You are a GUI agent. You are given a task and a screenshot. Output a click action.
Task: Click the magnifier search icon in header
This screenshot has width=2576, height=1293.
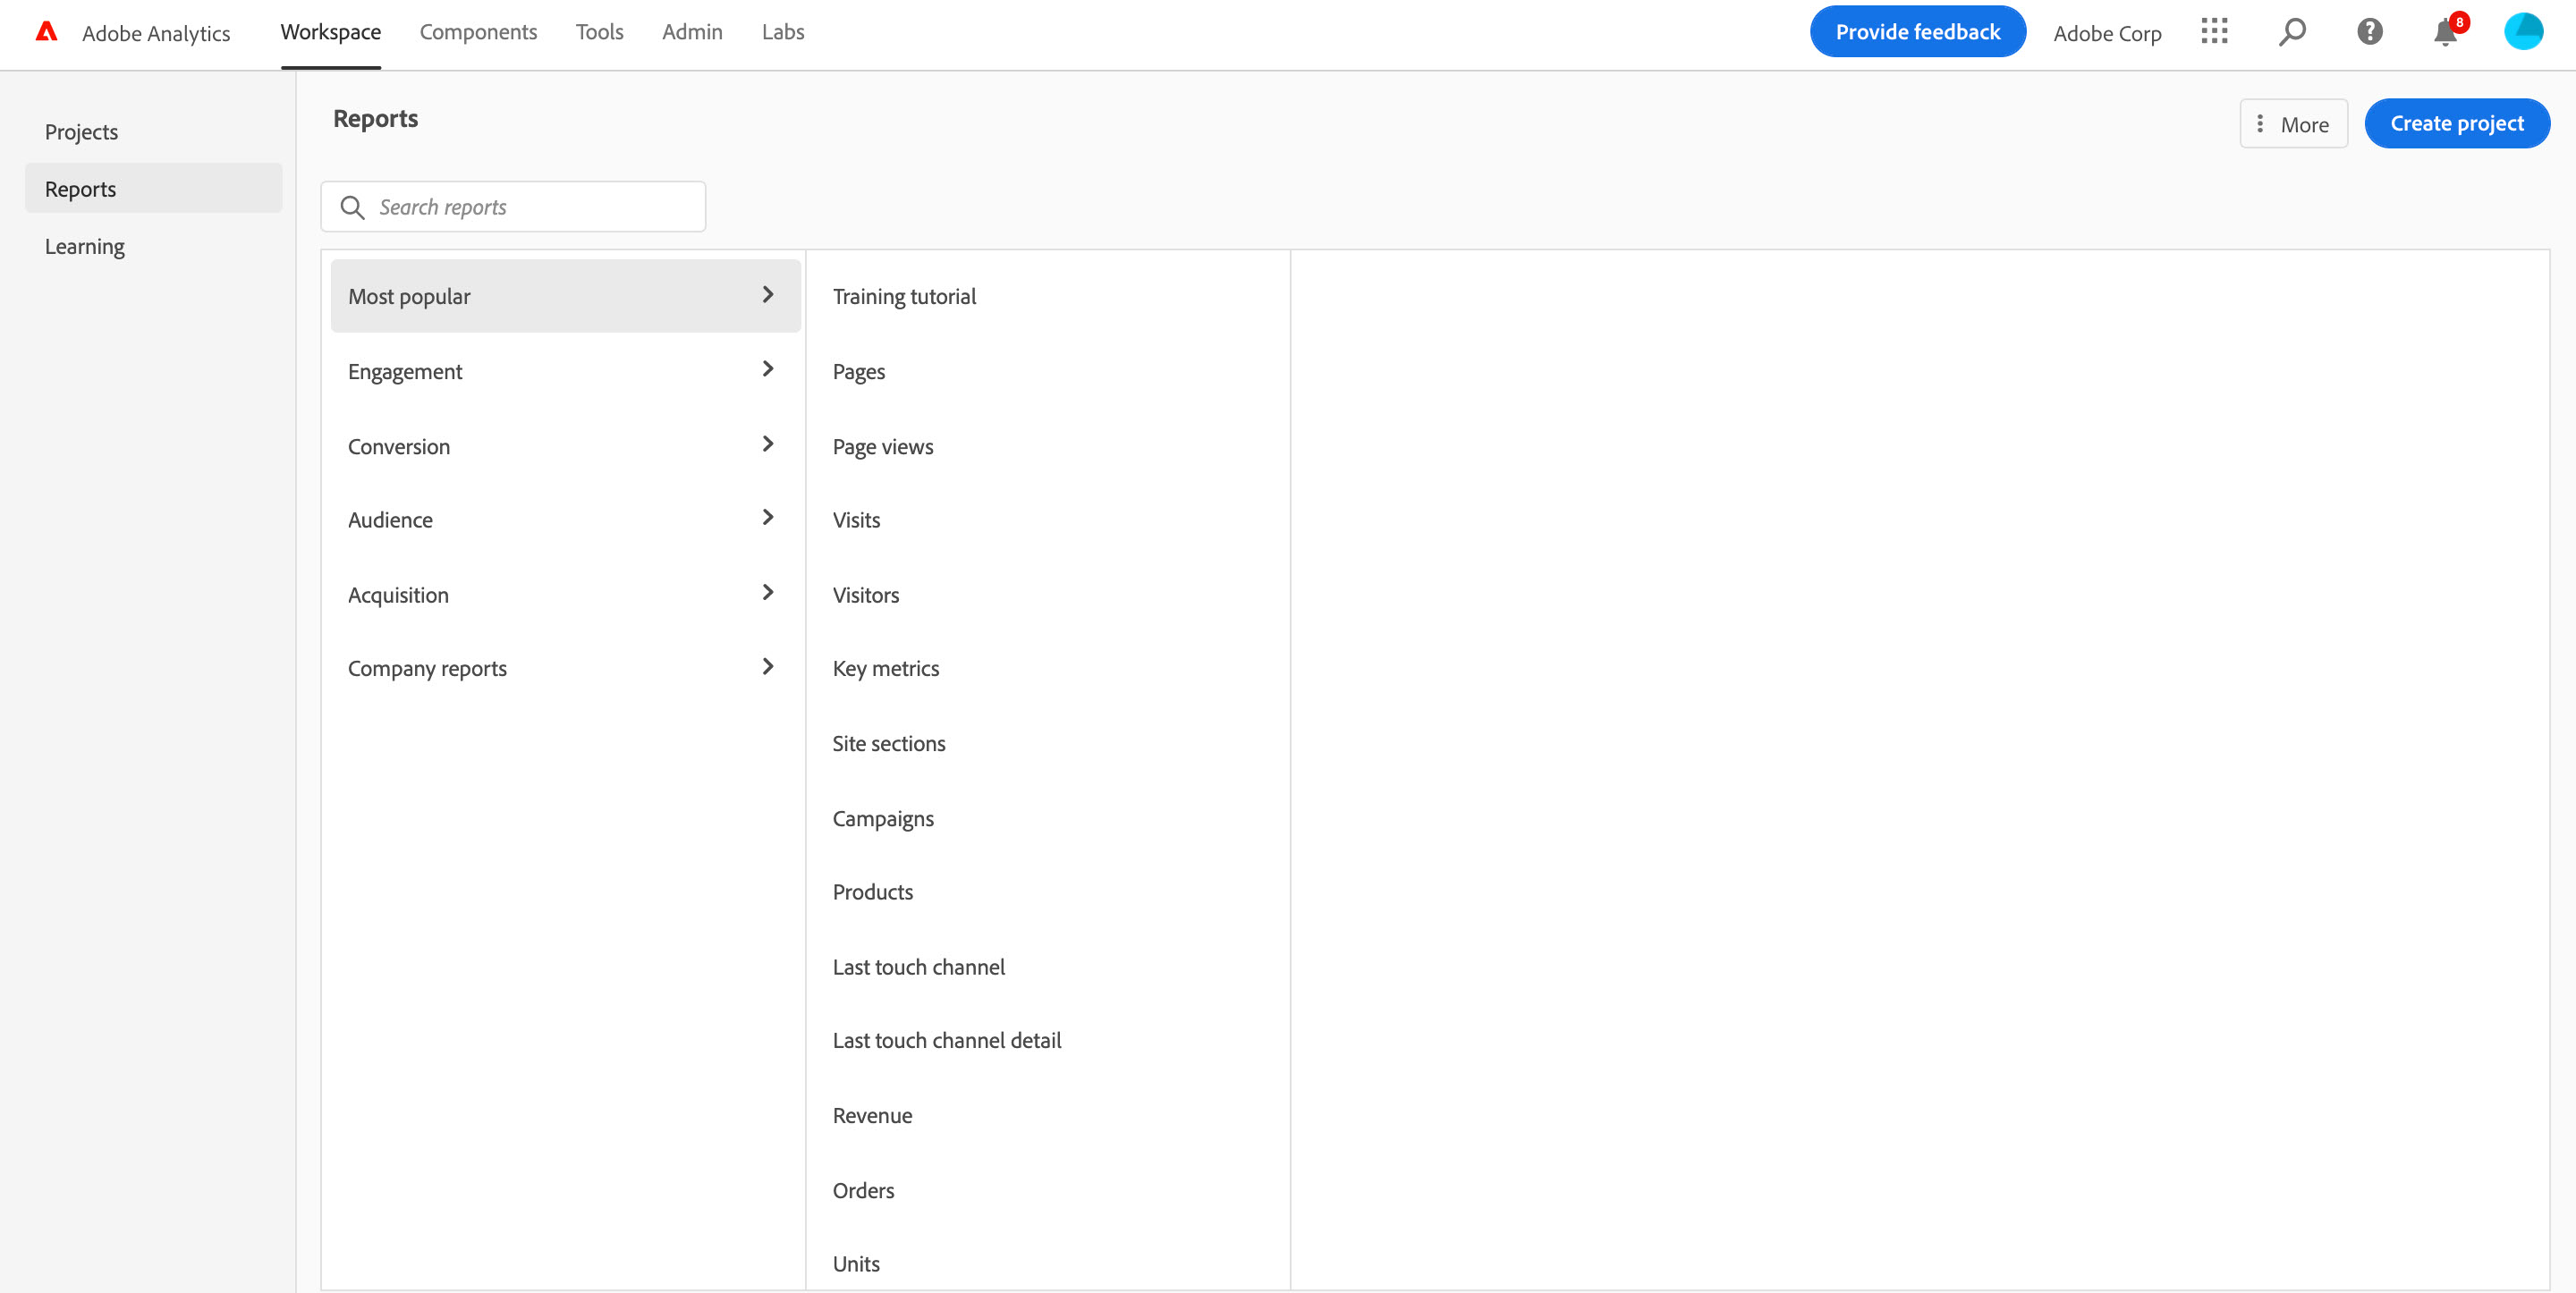(2292, 32)
